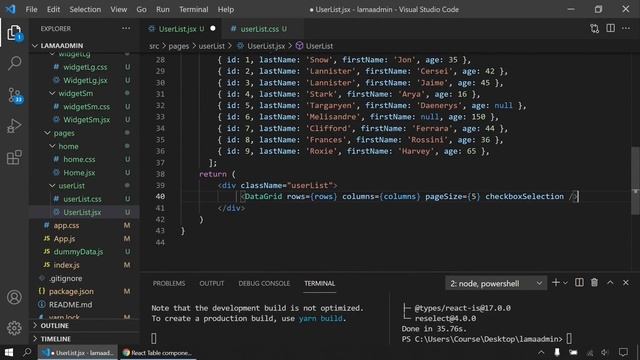The image size is (640, 360).
Task: Add a new terminal with plus icon
Action: click(x=556, y=282)
